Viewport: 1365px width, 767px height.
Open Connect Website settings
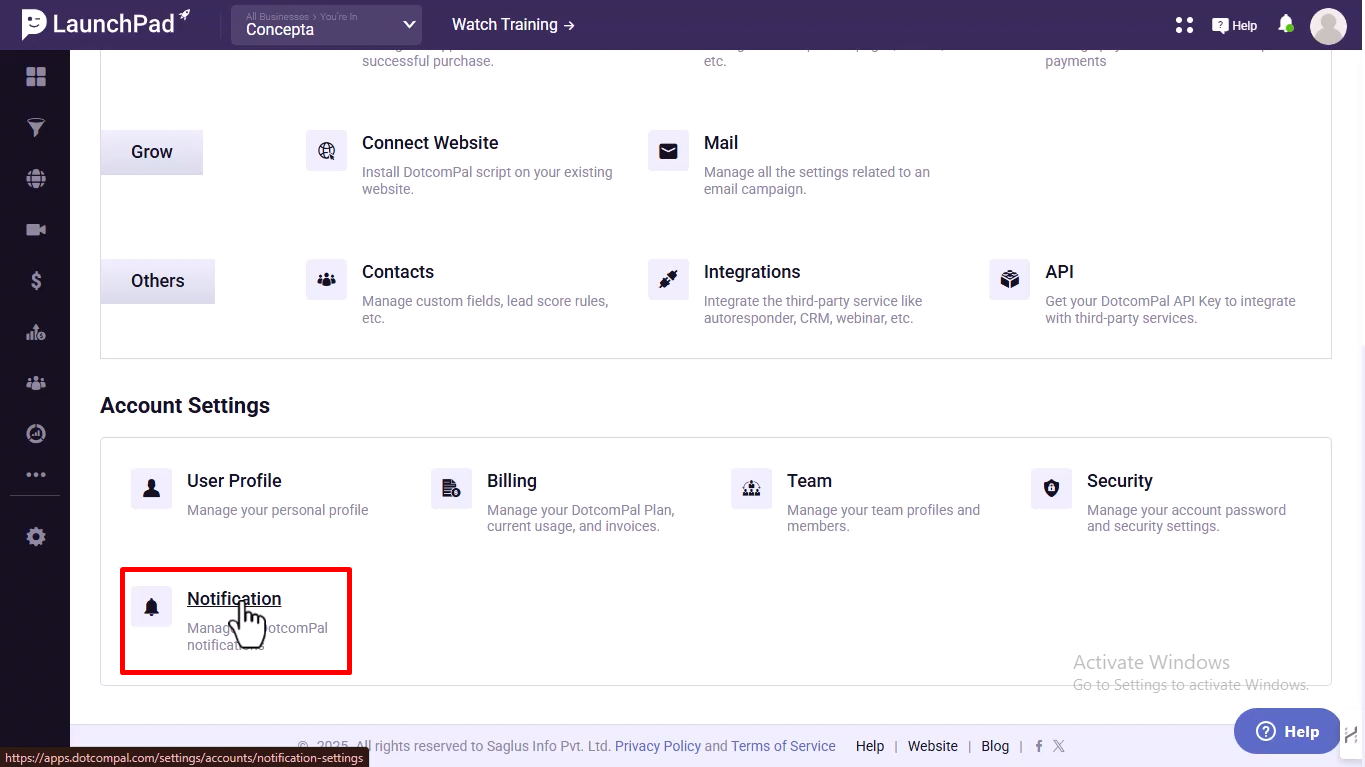[x=430, y=143]
